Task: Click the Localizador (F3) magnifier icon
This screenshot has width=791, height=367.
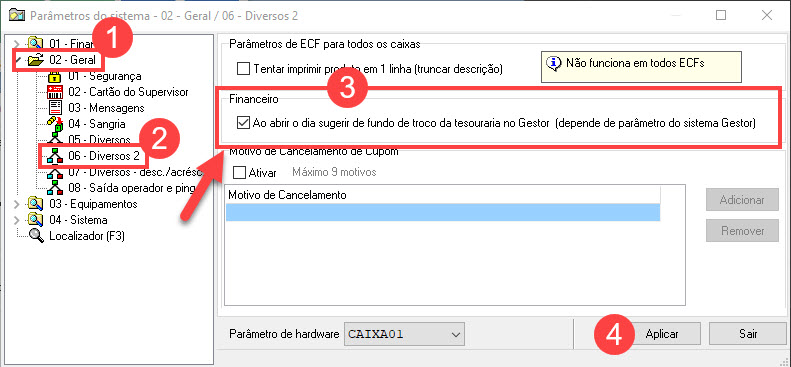Action: pos(36,236)
